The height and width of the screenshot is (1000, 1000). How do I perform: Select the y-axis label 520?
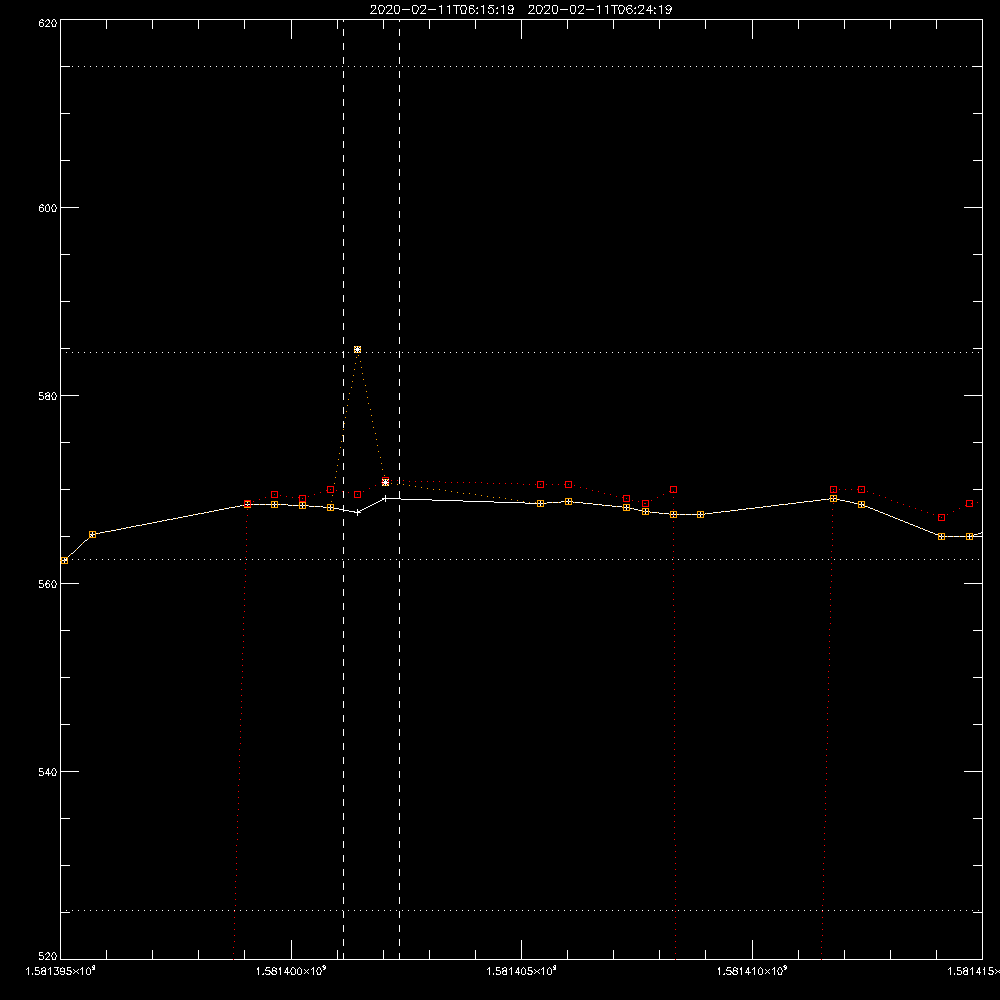coord(48,956)
